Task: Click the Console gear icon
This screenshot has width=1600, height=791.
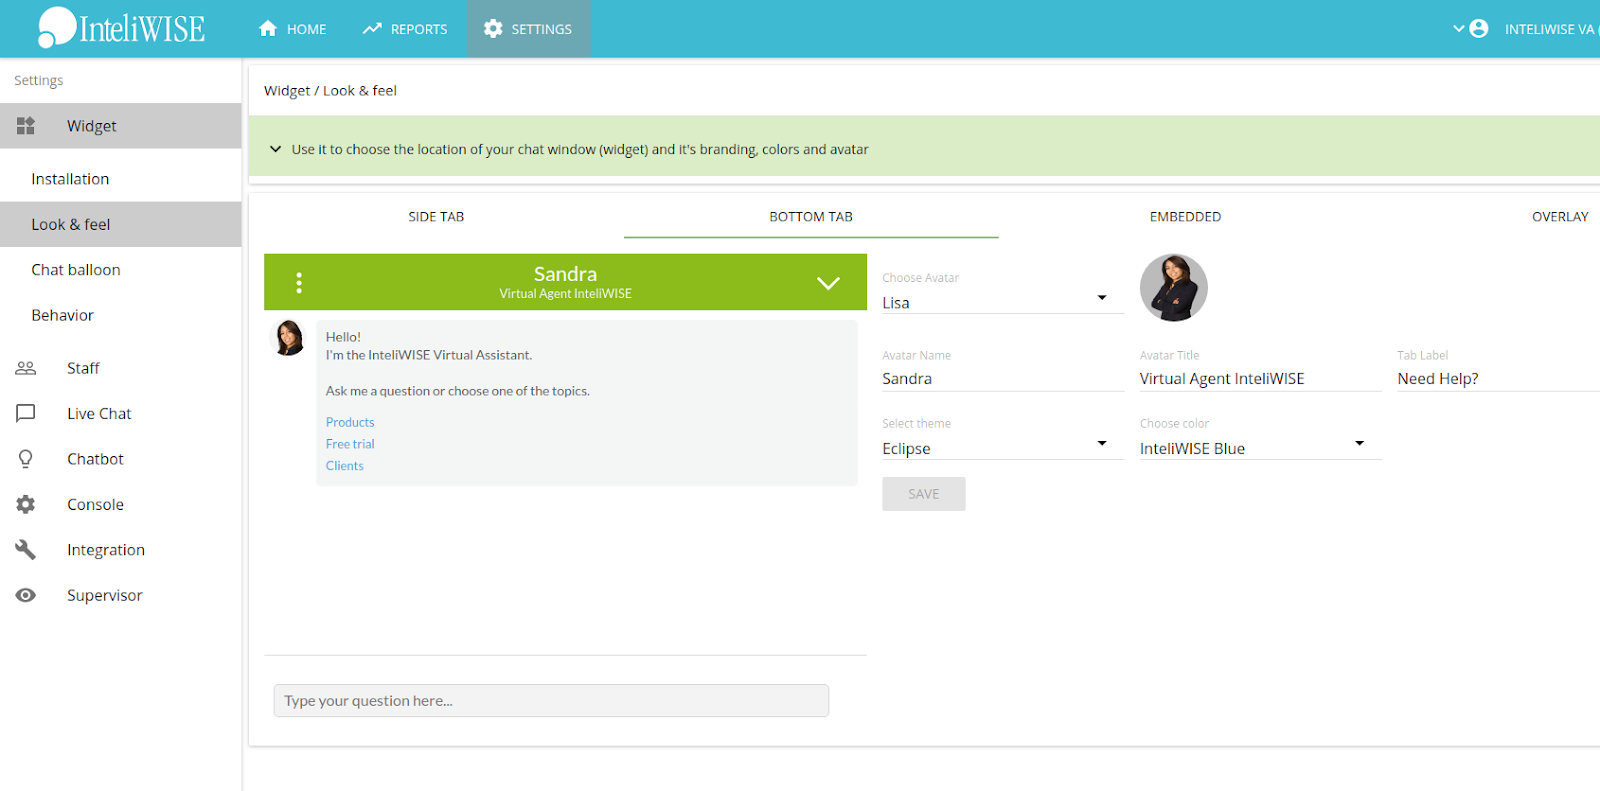Action: (x=26, y=505)
